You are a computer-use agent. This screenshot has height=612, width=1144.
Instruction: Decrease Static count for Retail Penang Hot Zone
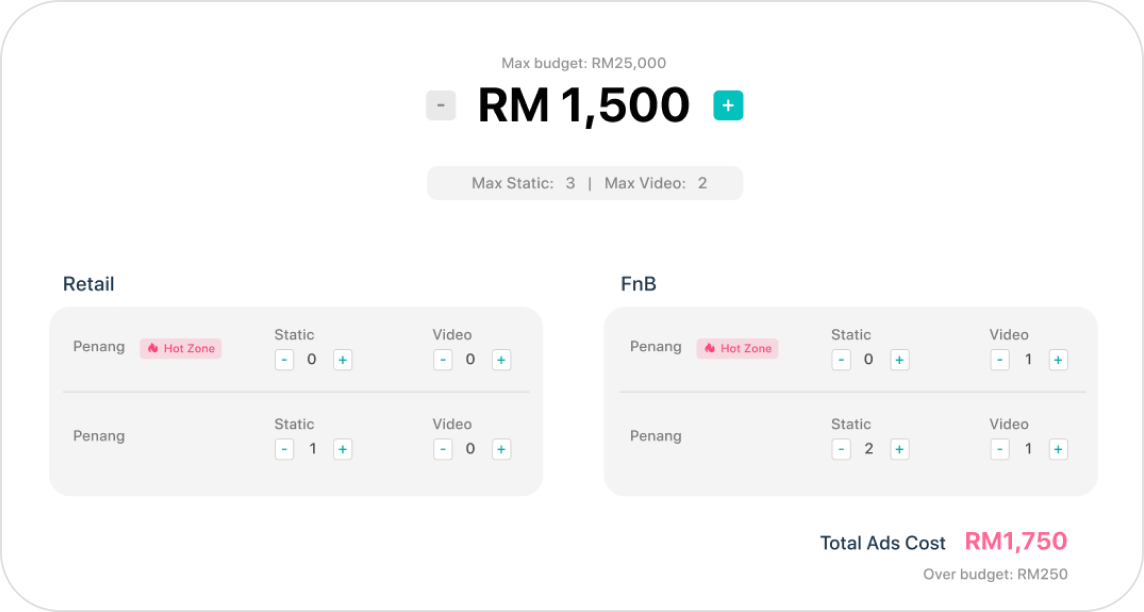tap(284, 360)
